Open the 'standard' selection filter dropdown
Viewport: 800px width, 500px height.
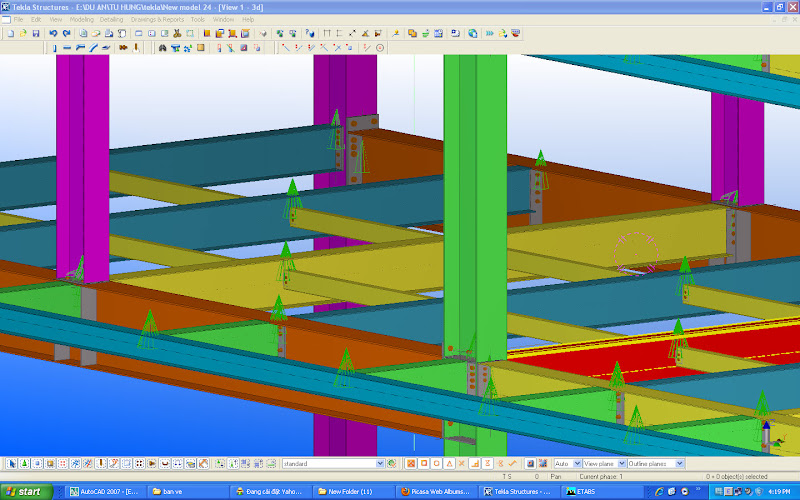tap(379, 464)
